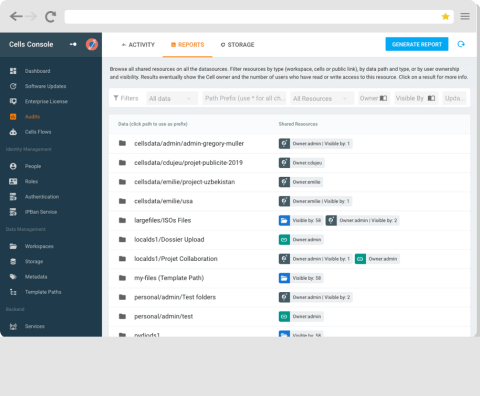Toggle the sidebar pin icon next to Cells Console

click(x=73, y=44)
